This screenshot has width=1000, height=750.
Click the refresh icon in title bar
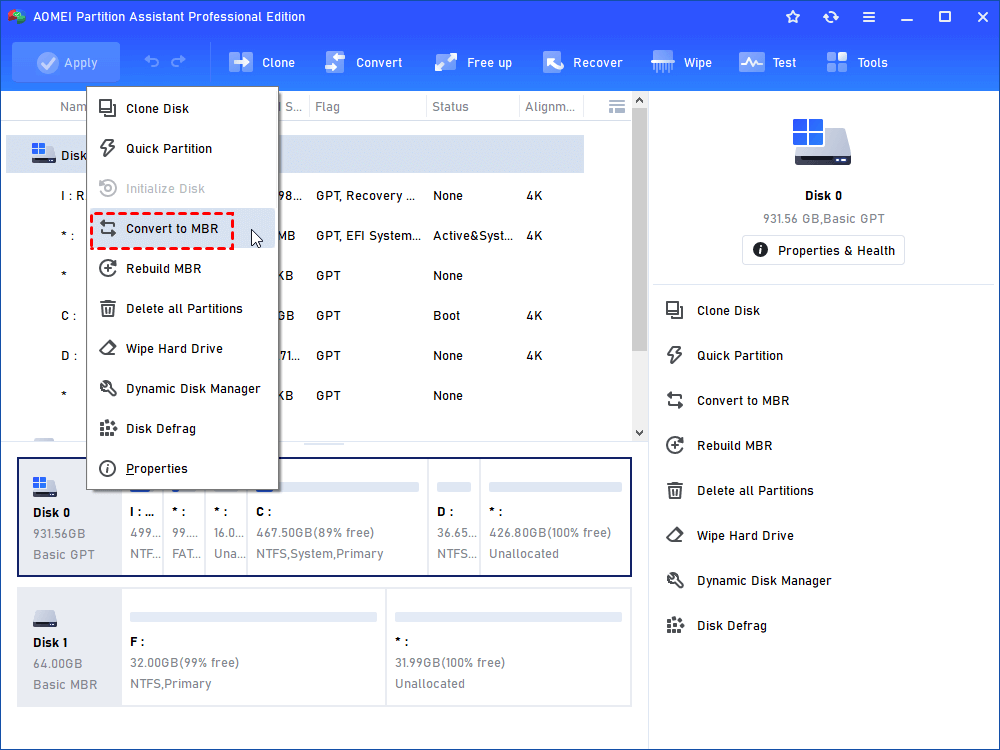coord(831,17)
